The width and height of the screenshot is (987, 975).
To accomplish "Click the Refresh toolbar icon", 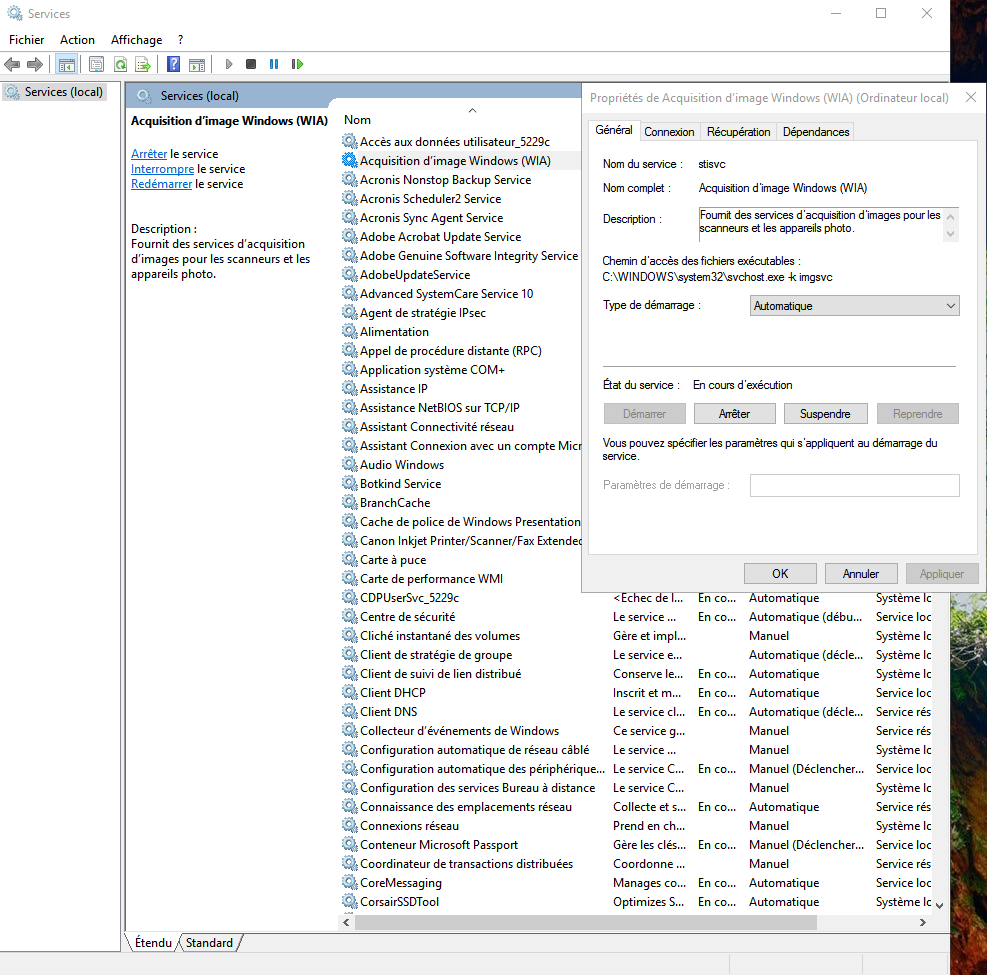I will 120,64.
